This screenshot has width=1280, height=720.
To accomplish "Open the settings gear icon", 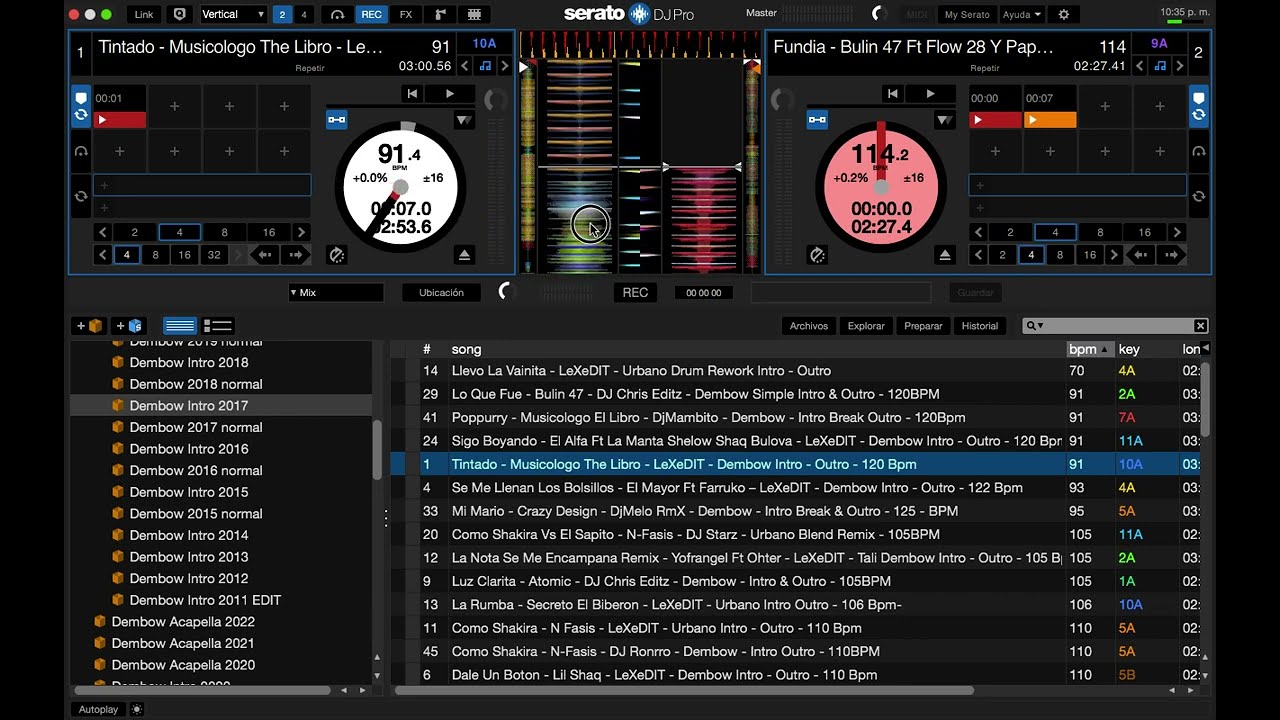I will (1063, 14).
